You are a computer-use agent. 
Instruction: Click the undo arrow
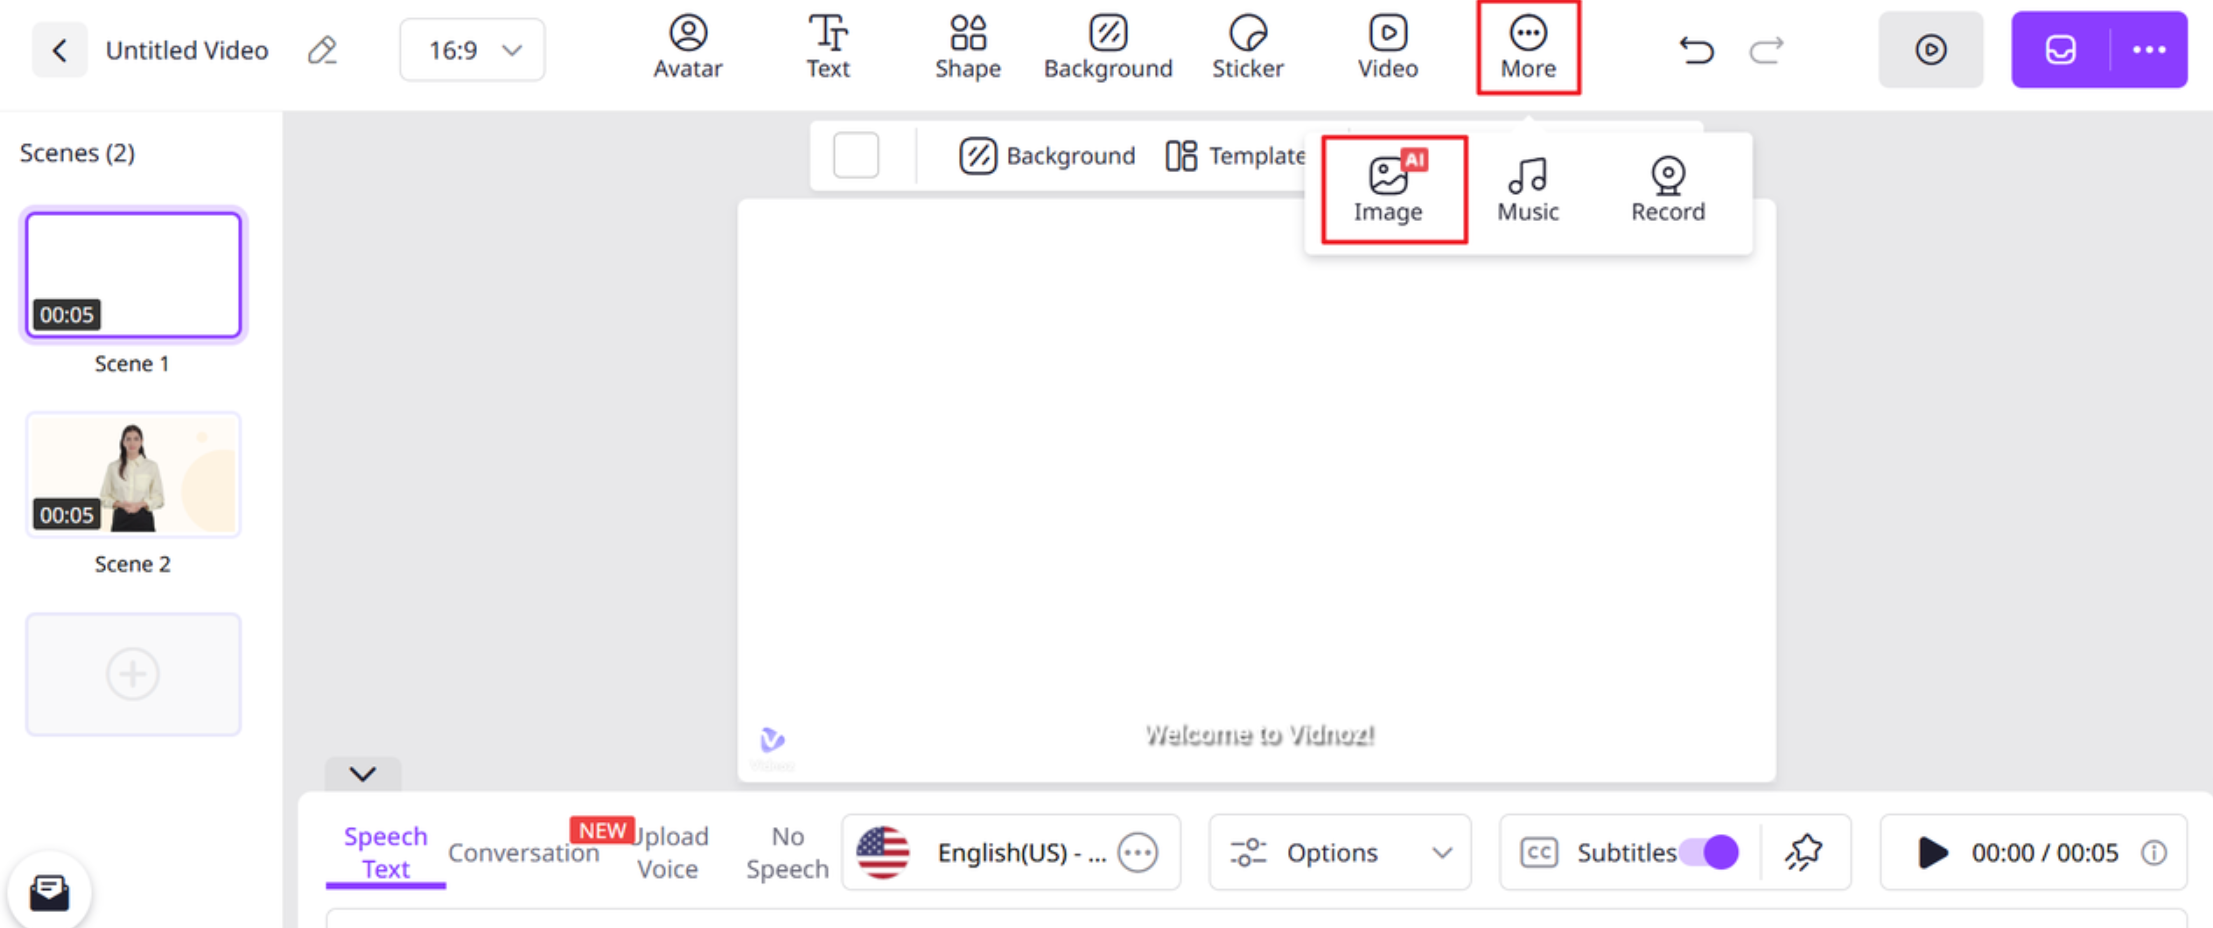tap(1695, 49)
